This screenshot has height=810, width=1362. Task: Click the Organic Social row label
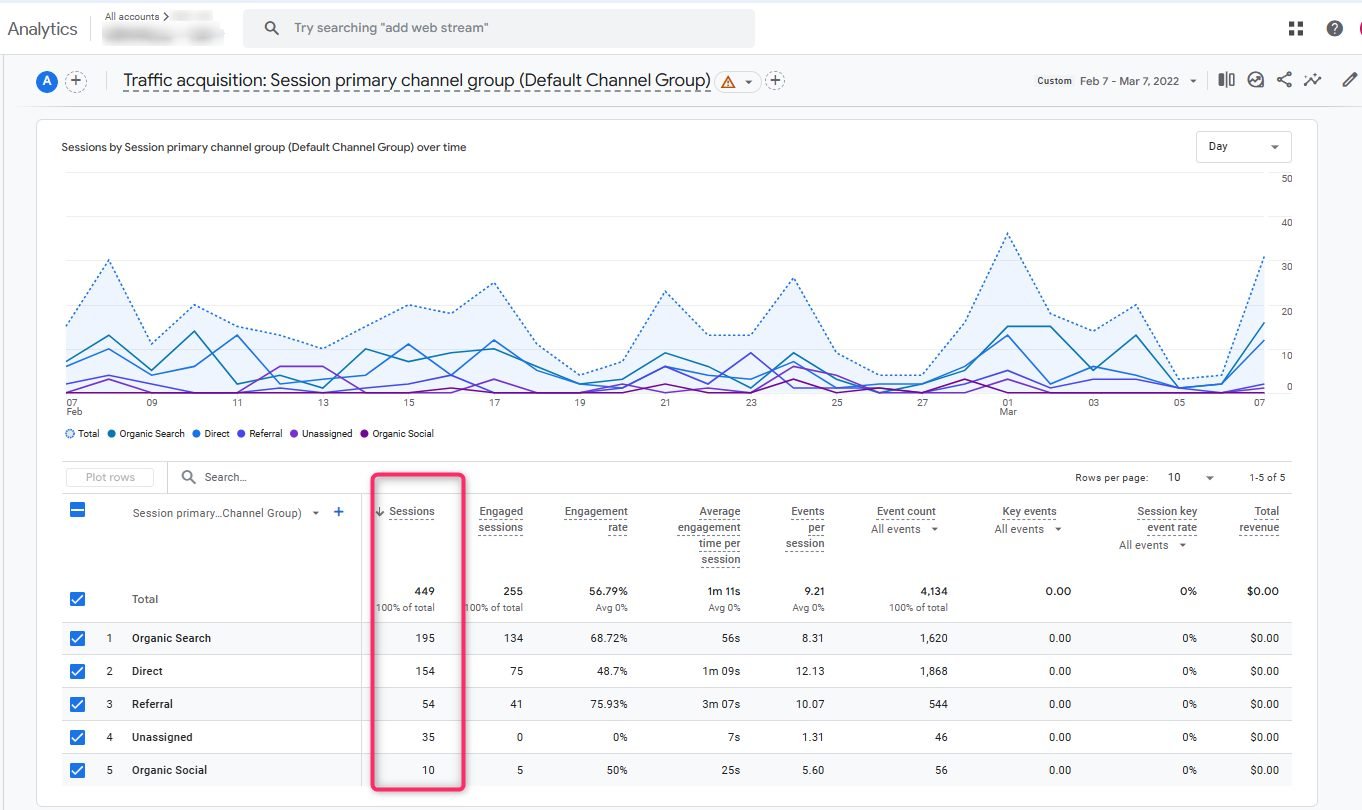pos(169,770)
